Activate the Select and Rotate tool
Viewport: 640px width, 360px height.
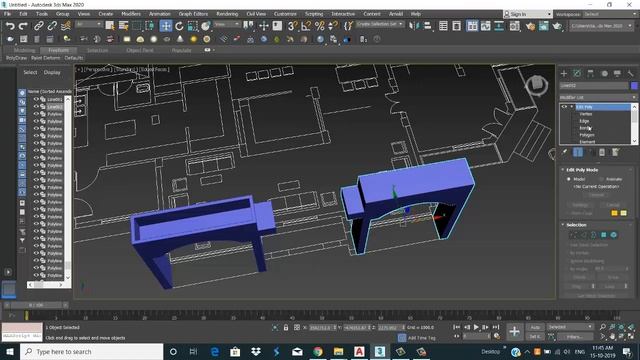[x=179, y=26]
